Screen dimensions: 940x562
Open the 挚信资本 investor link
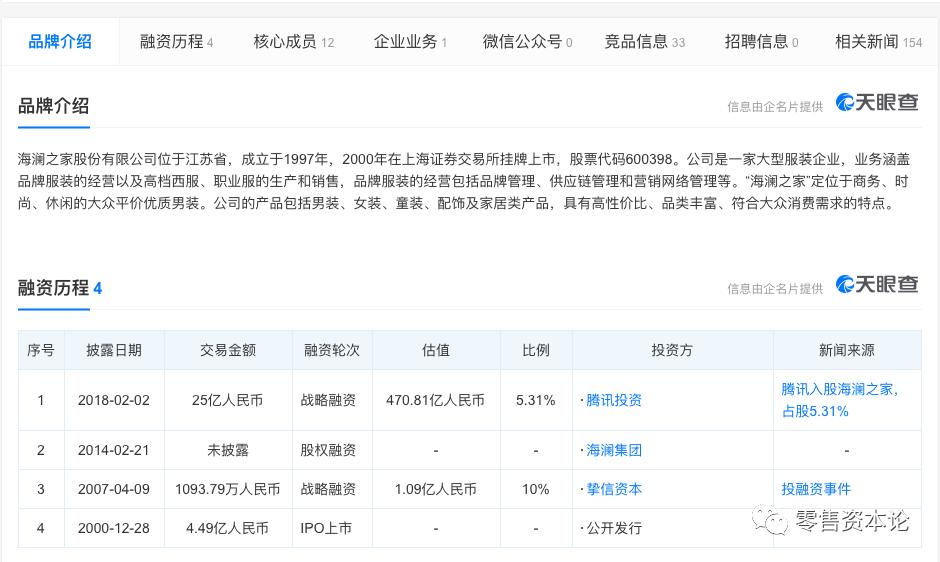point(614,489)
